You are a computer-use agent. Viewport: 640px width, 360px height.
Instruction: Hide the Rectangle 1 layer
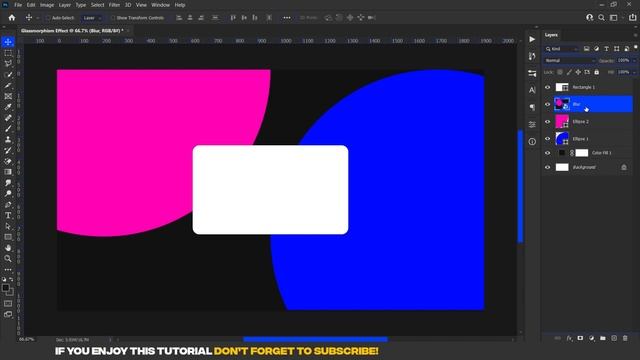pyautogui.click(x=548, y=87)
